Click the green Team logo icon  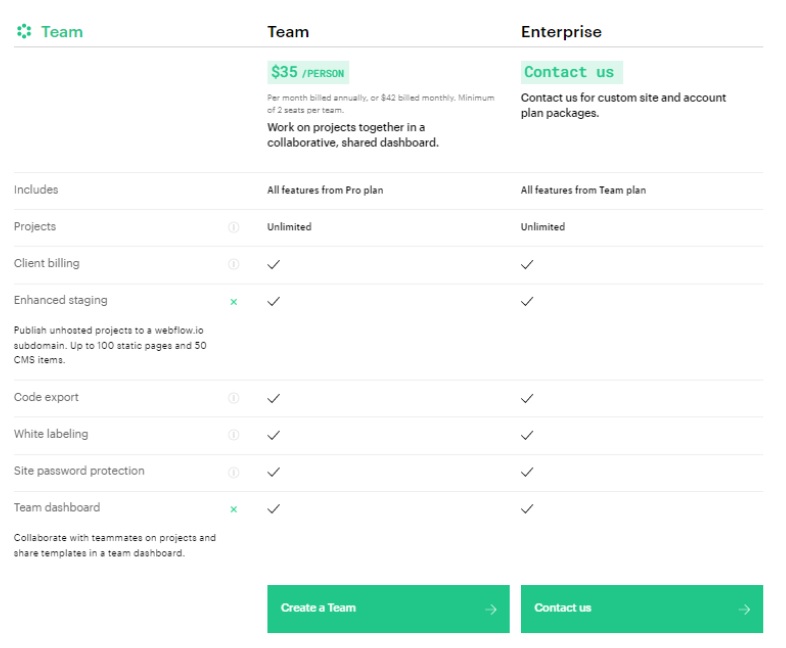pyautogui.click(x=24, y=32)
